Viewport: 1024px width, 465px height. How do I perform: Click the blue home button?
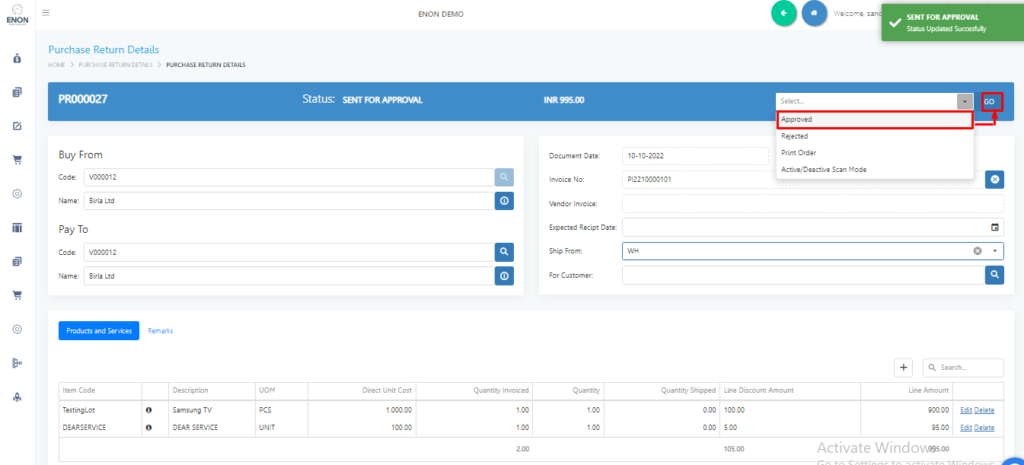(x=814, y=13)
